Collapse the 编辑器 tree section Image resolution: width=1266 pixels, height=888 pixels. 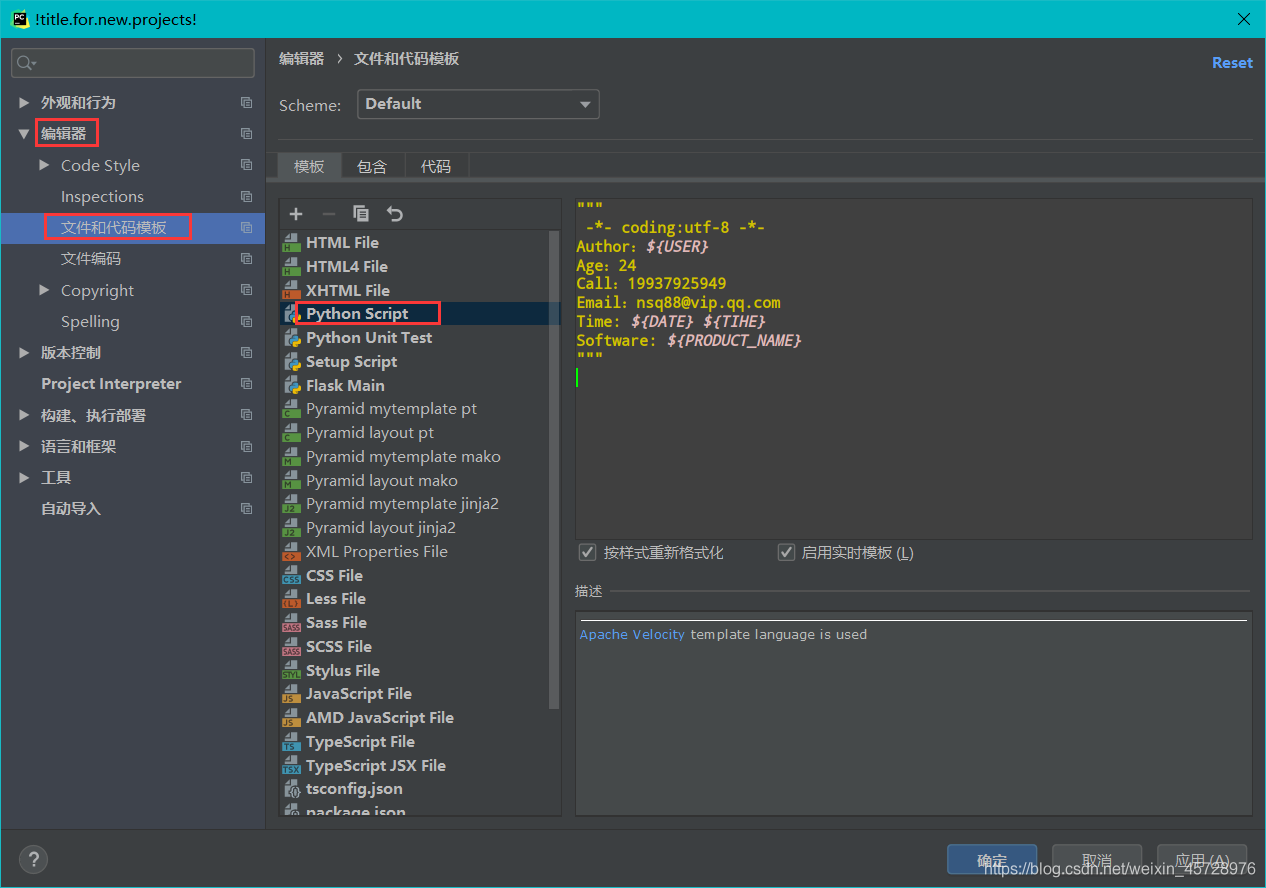[x=24, y=134]
